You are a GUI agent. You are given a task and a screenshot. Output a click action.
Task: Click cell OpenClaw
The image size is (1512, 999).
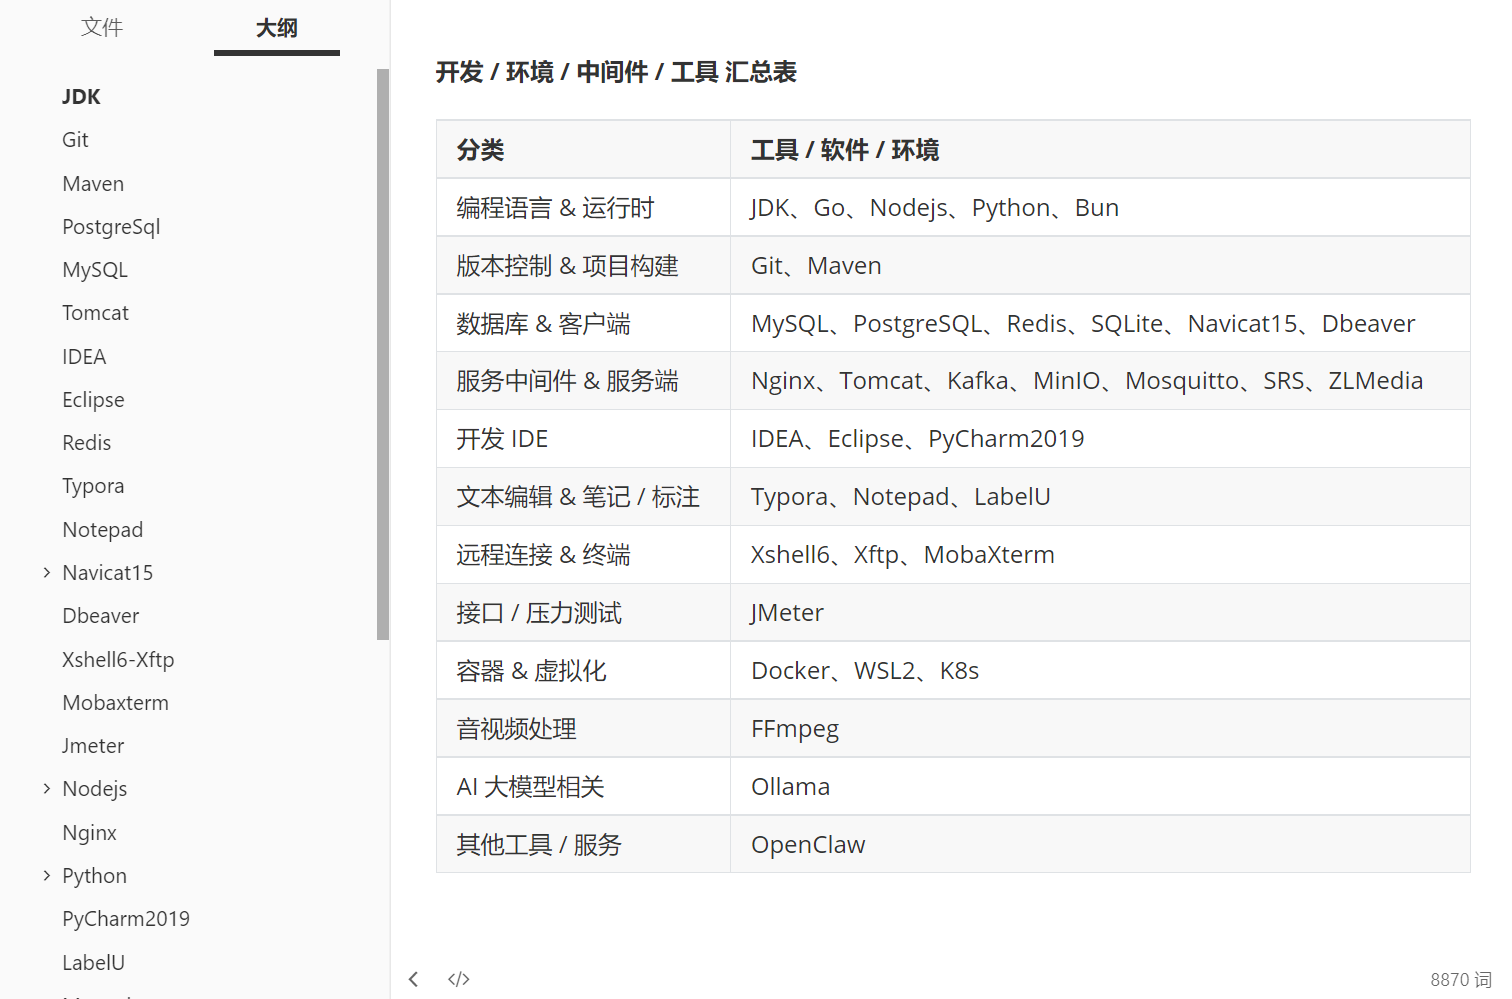(x=1100, y=845)
